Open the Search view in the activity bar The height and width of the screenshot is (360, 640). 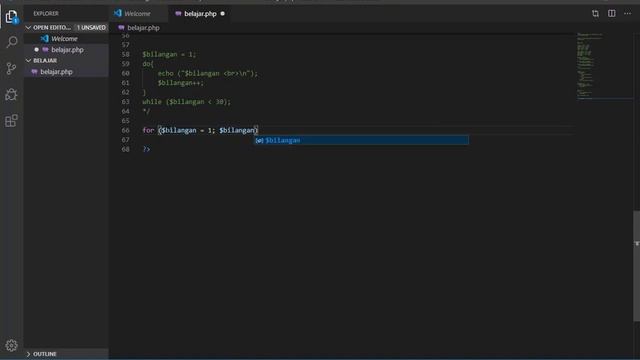[11, 42]
